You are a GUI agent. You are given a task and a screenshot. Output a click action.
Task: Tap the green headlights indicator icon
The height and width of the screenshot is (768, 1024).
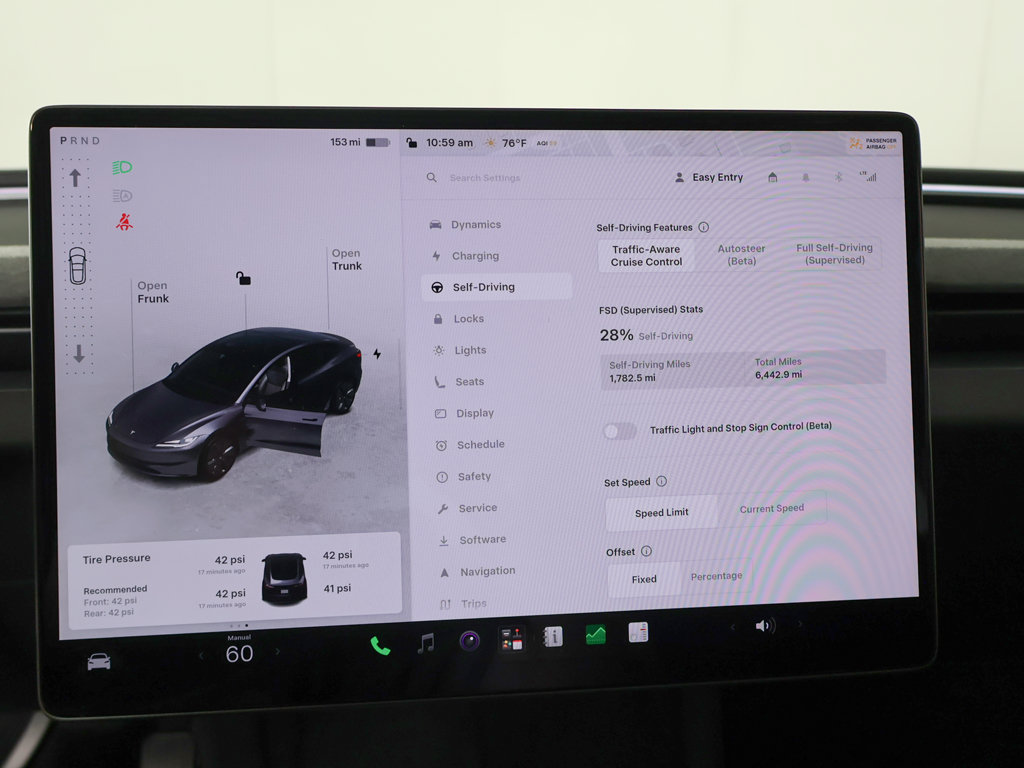[x=122, y=168]
